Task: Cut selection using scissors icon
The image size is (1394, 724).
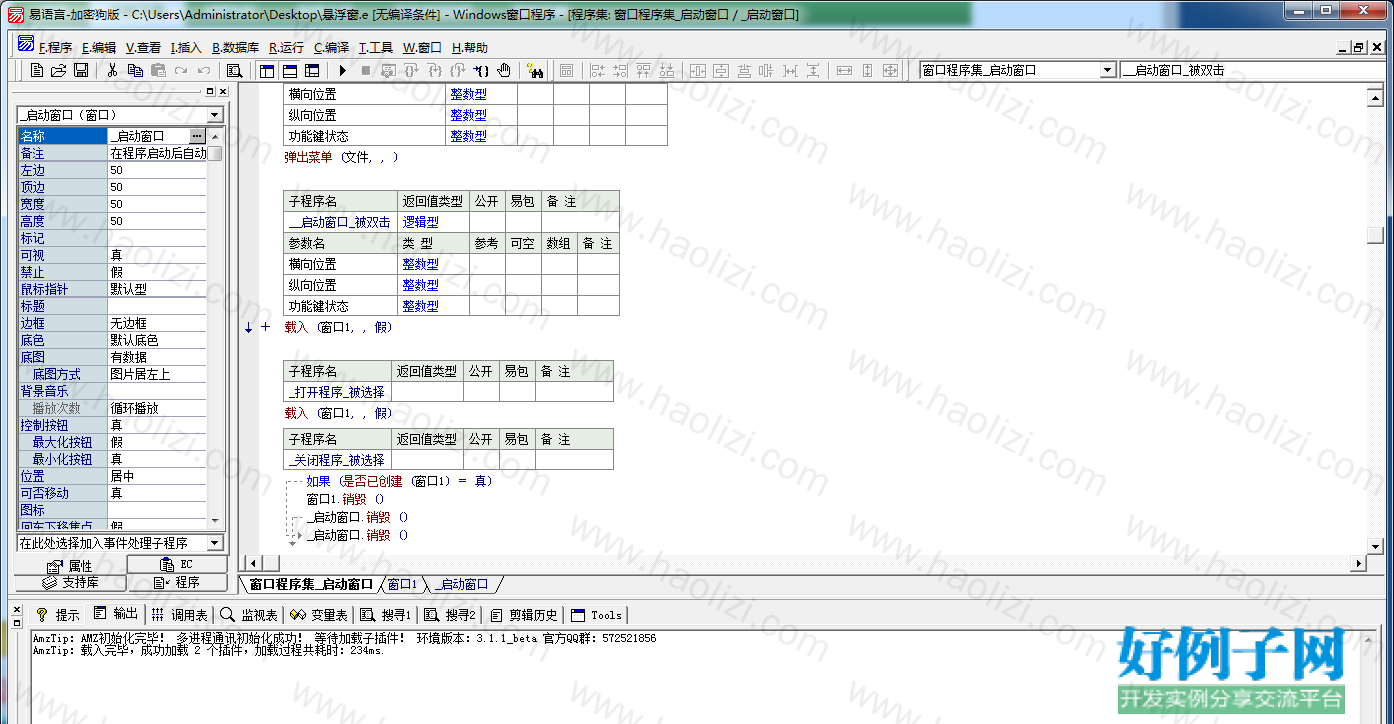Action: click(x=112, y=70)
